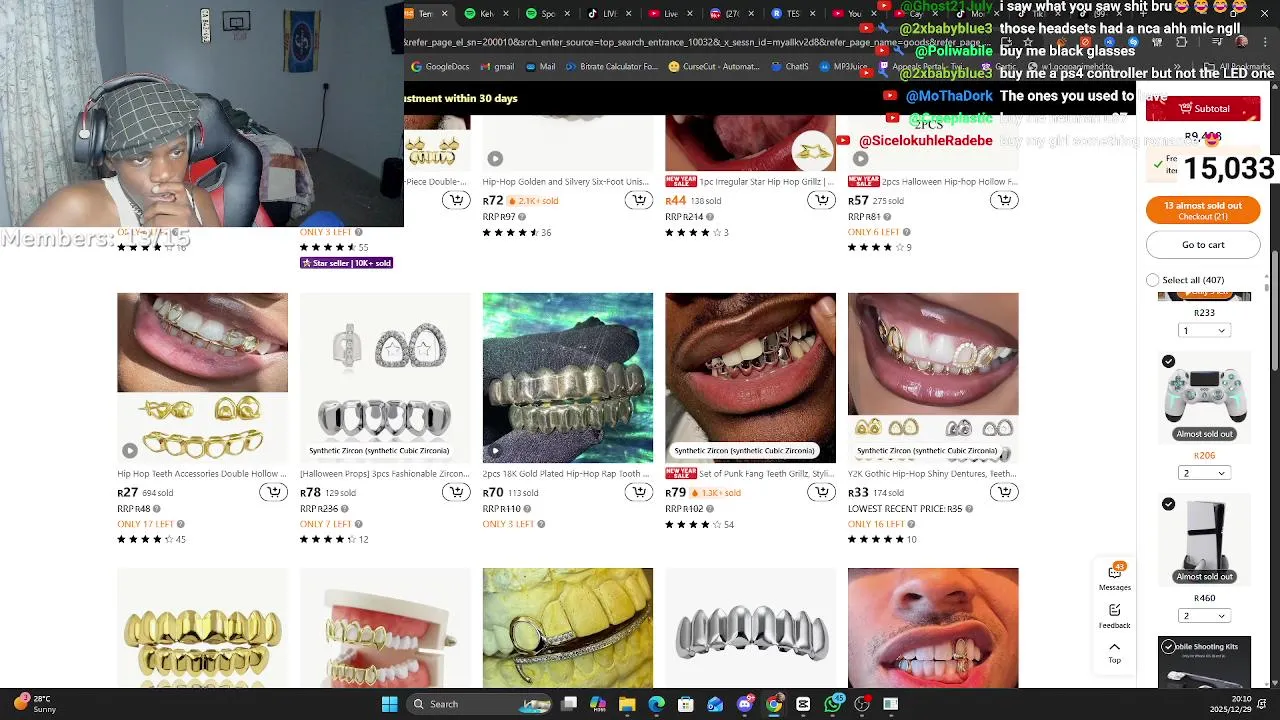Toggle the Select all (407) radio button
The width and height of the screenshot is (1280, 720).
click(x=1153, y=280)
